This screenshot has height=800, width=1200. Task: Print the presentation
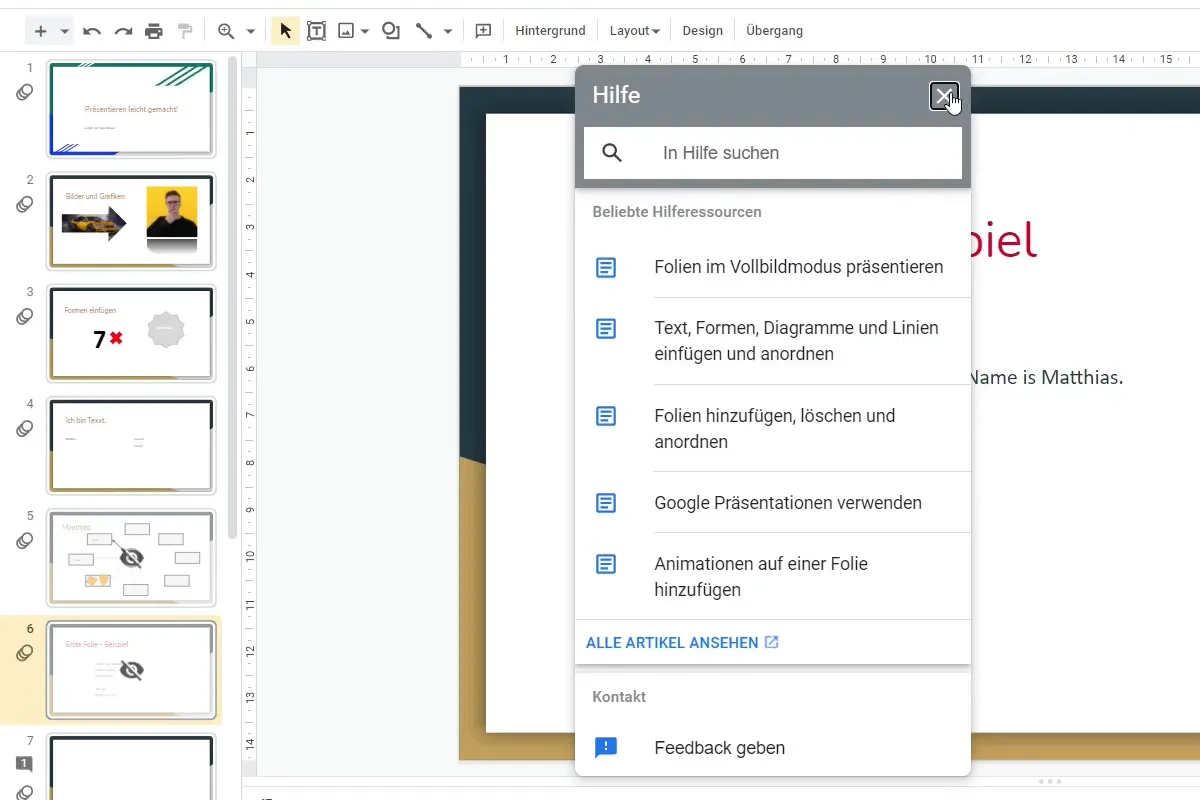154,31
